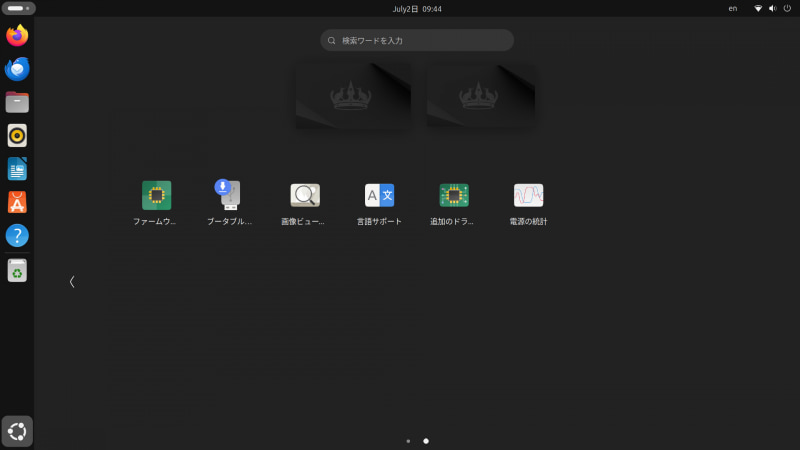Launch the 追加のドラ... additional drivers app

click(x=454, y=203)
